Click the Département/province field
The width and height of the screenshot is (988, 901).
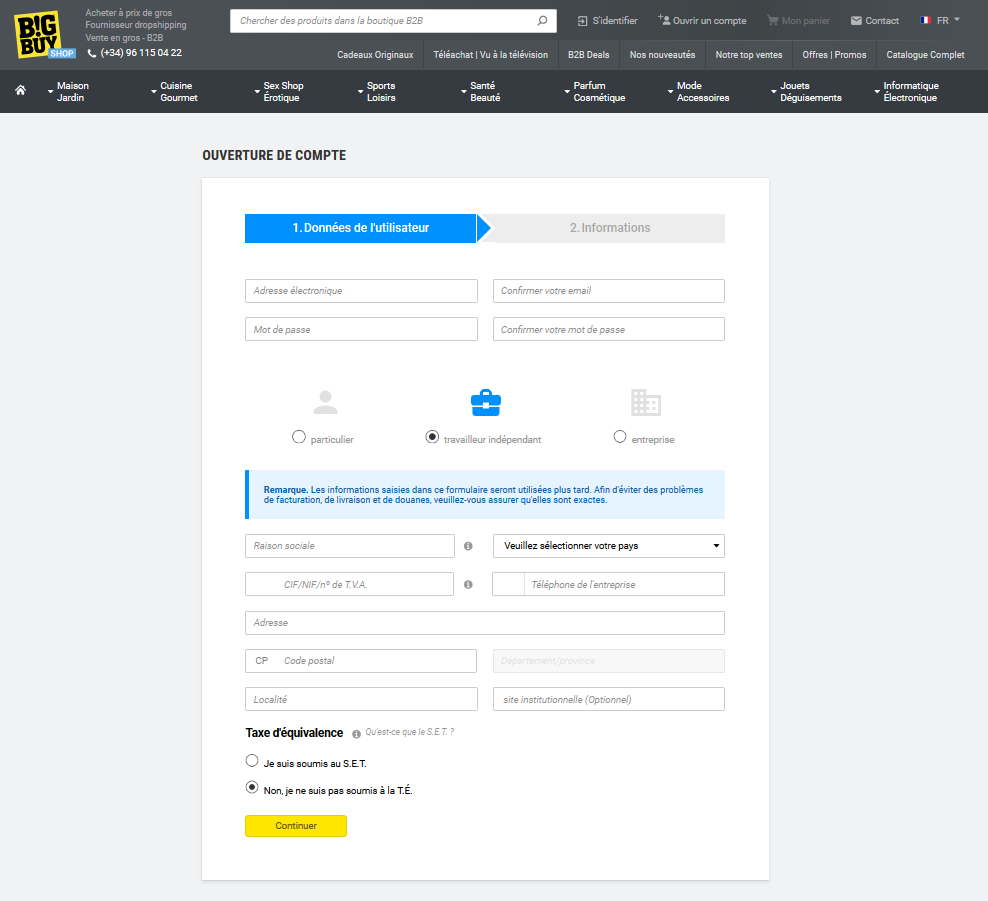pyautogui.click(x=609, y=661)
